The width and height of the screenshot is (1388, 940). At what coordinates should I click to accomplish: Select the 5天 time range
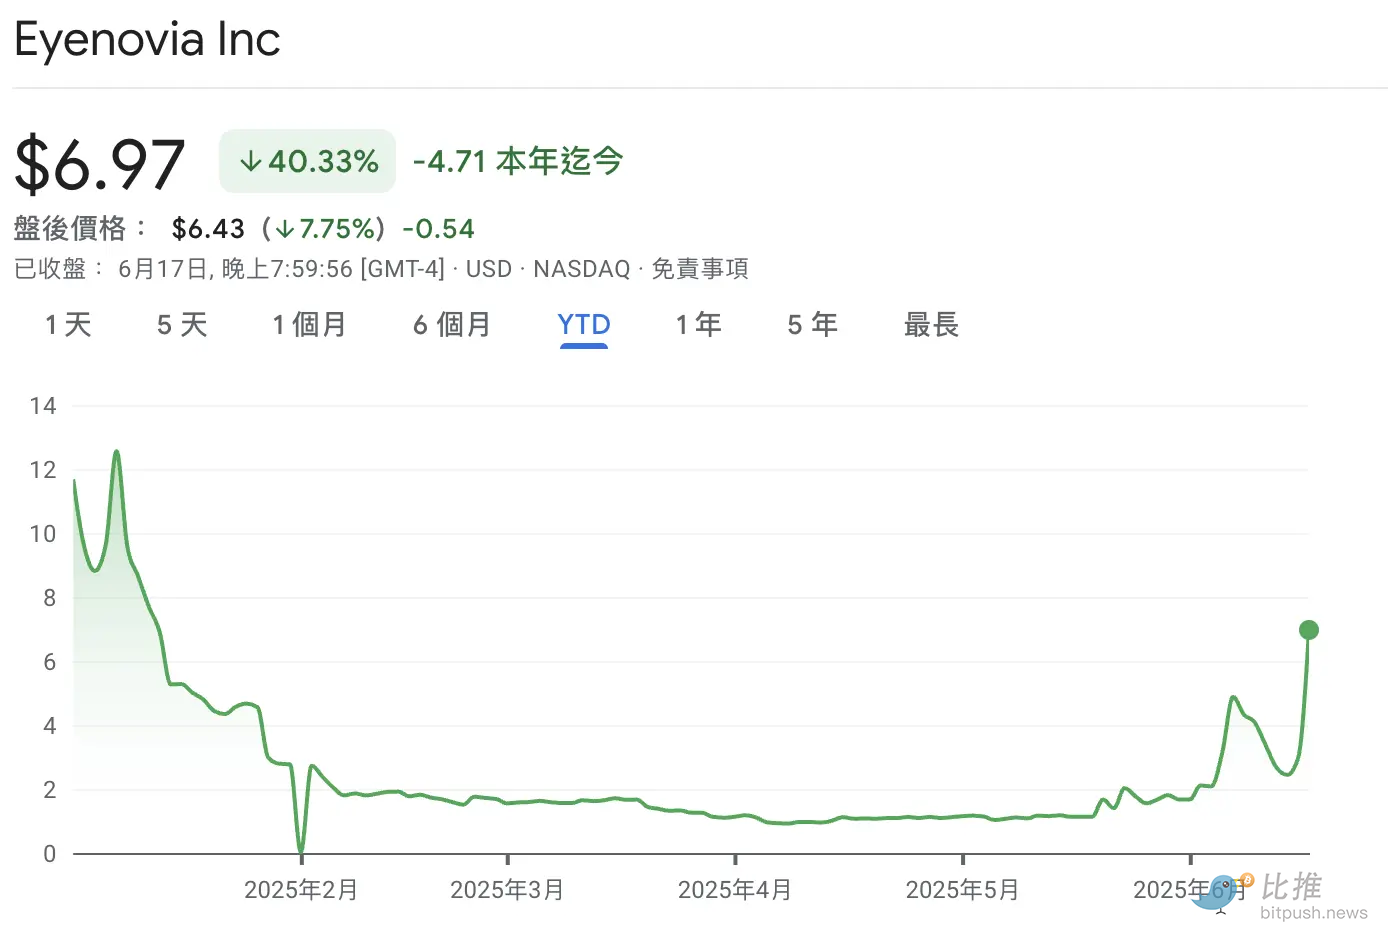click(x=182, y=325)
